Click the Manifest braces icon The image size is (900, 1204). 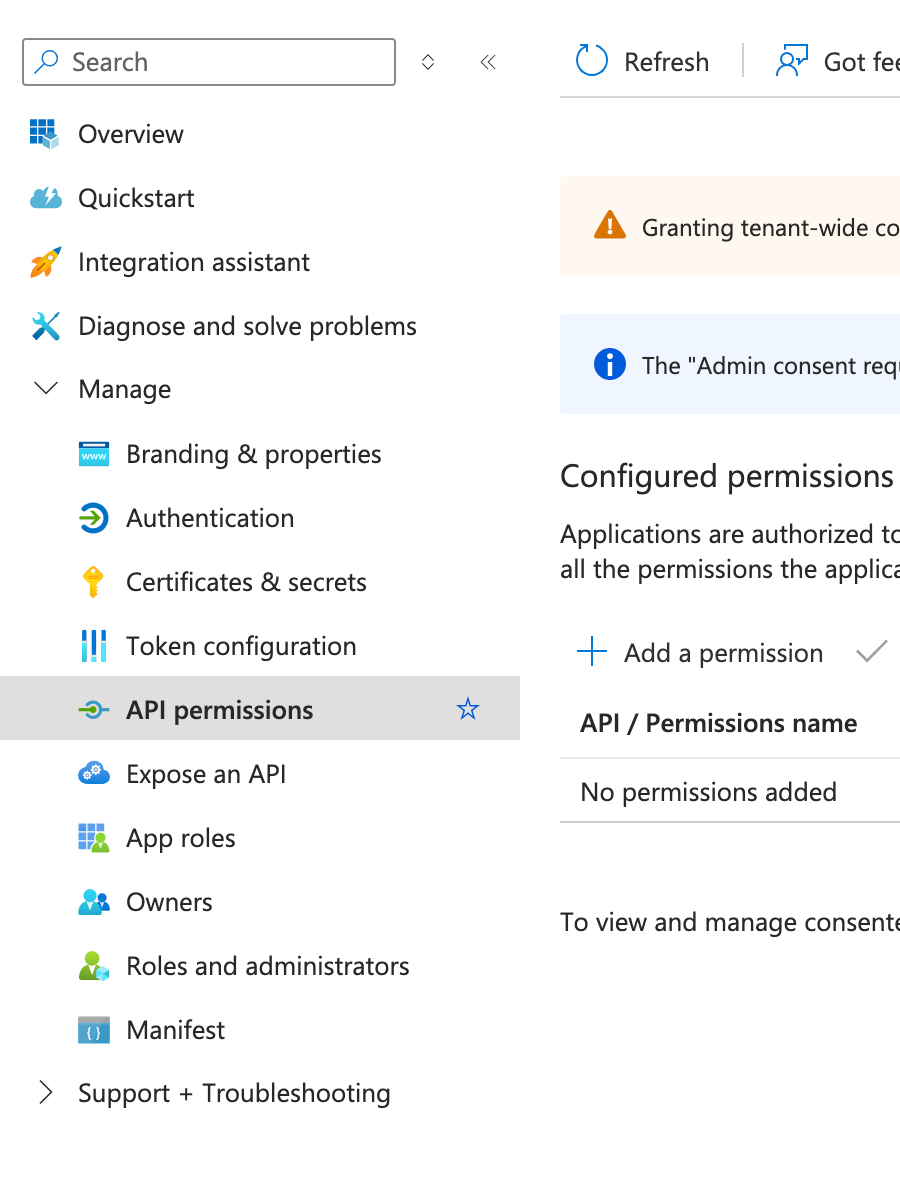(x=93, y=1030)
